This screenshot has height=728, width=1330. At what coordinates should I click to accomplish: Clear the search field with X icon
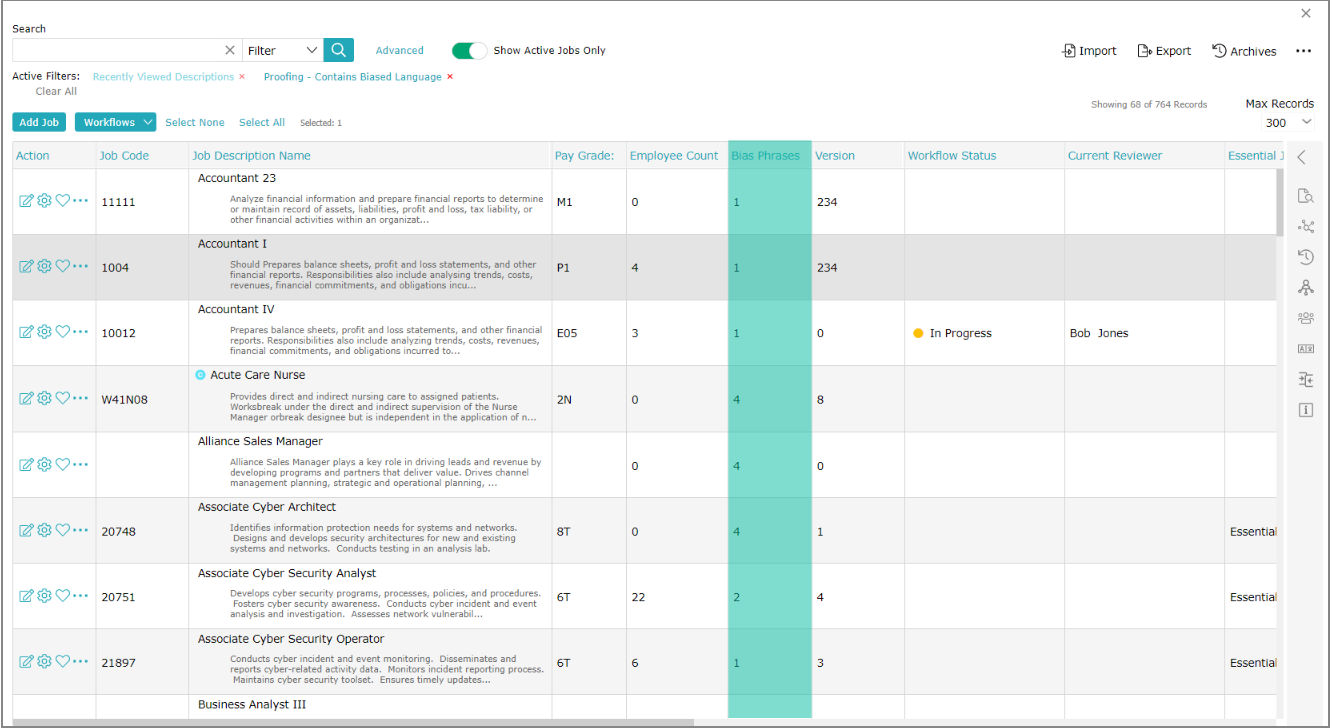pos(230,50)
